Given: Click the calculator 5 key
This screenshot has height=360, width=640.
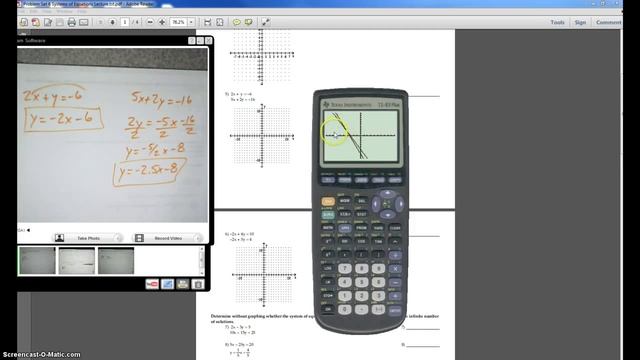Looking at the screenshot, I should click(362, 282).
